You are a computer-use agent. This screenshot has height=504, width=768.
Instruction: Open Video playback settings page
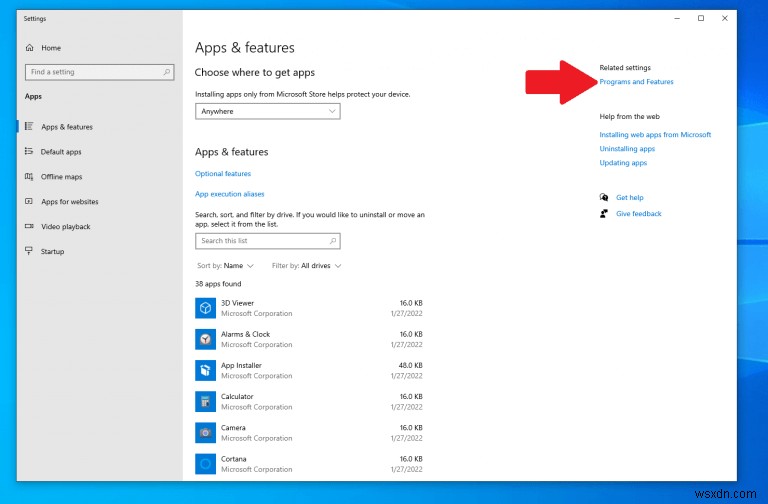(x=66, y=227)
